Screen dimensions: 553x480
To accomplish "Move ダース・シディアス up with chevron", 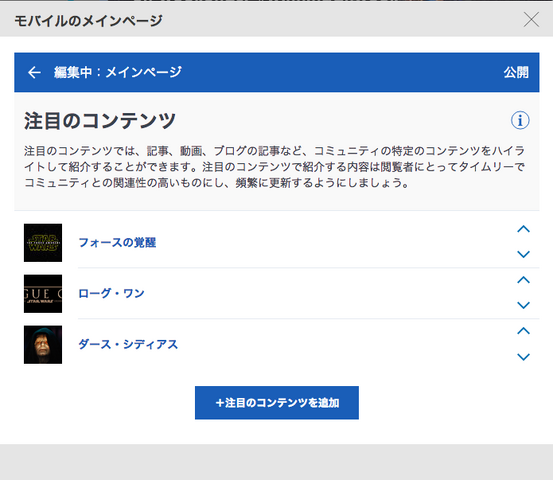I will click(523, 331).
